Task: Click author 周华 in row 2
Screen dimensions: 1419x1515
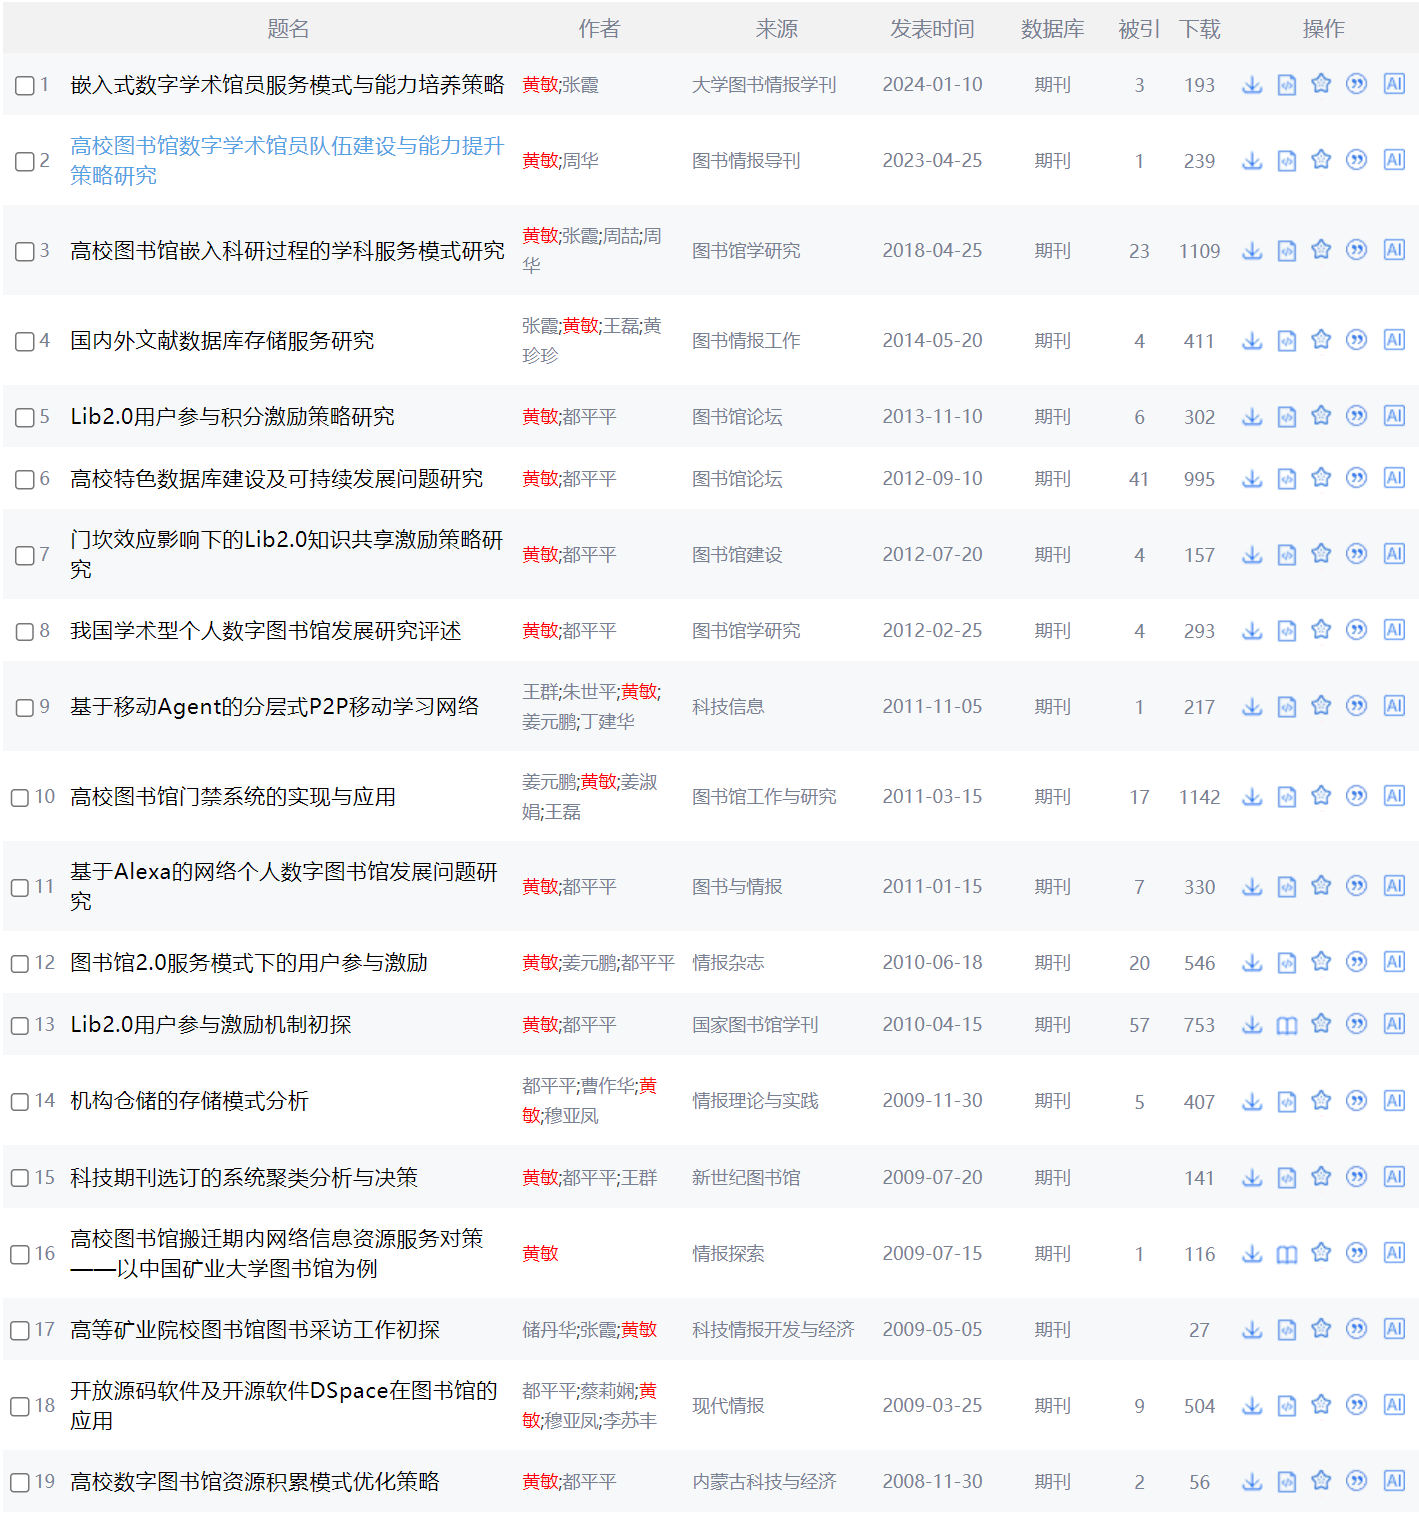Action: coord(580,160)
